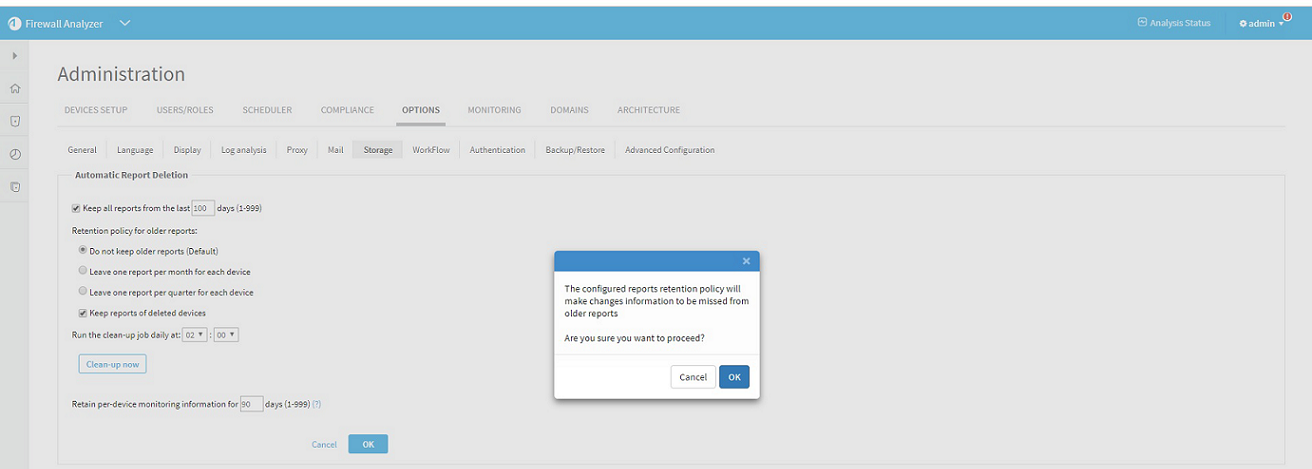This screenshot has height=469, width=1312.
Task: Toggle 'Keep all reports from the last' checkbox
Action: coord(76,208)
